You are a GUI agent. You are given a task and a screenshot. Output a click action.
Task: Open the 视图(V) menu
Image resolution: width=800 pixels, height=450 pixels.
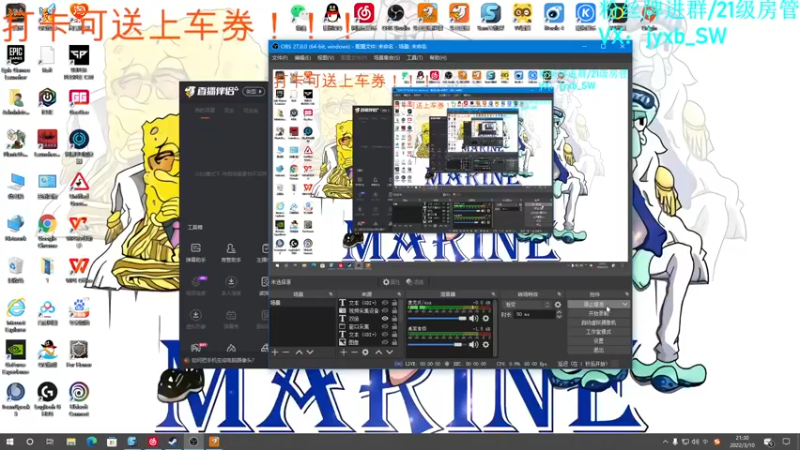click(x=325, y=58)
